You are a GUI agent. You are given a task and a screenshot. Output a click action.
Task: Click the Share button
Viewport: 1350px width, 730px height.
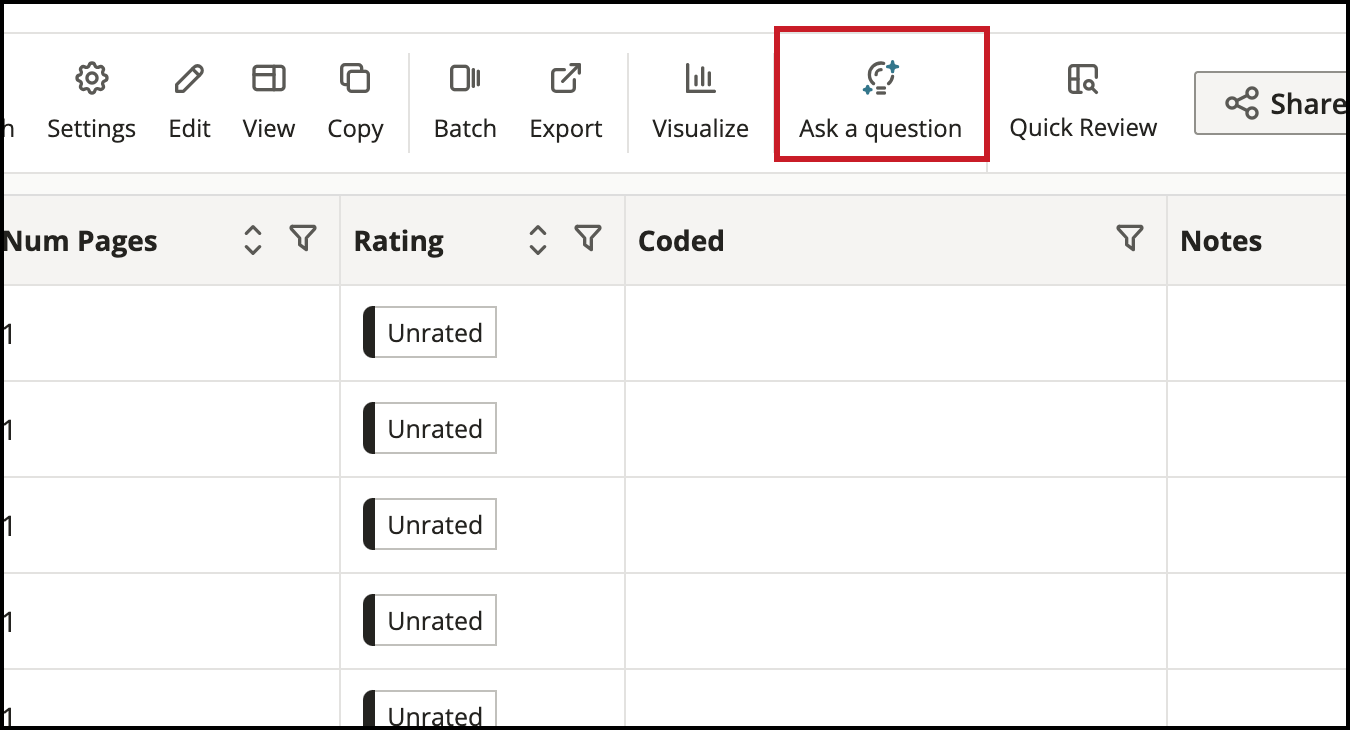click(x=1272, y=103)
